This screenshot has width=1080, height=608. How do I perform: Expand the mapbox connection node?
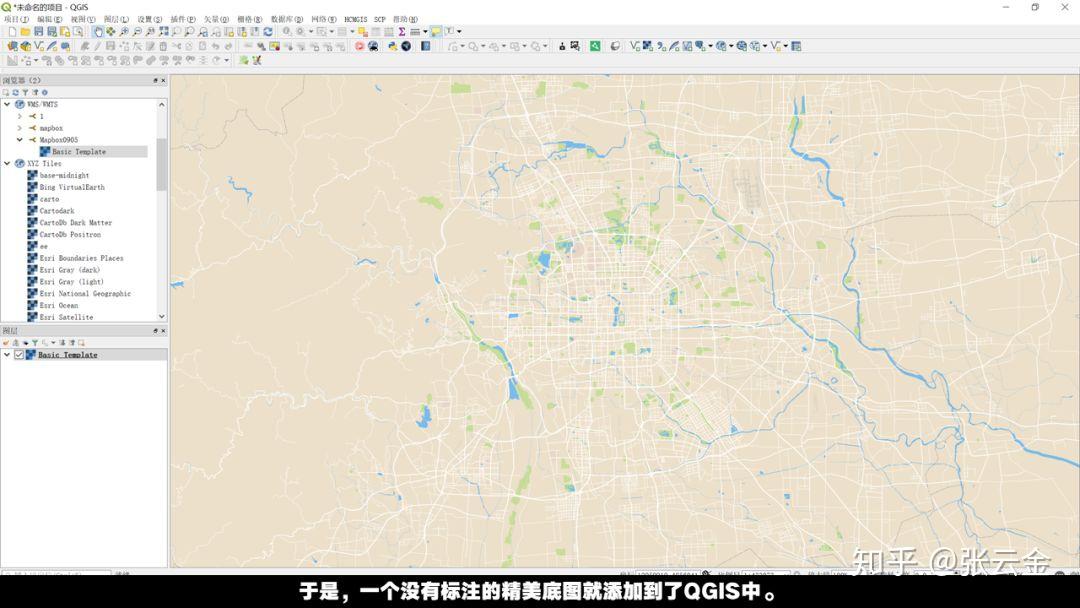(19, 128)
